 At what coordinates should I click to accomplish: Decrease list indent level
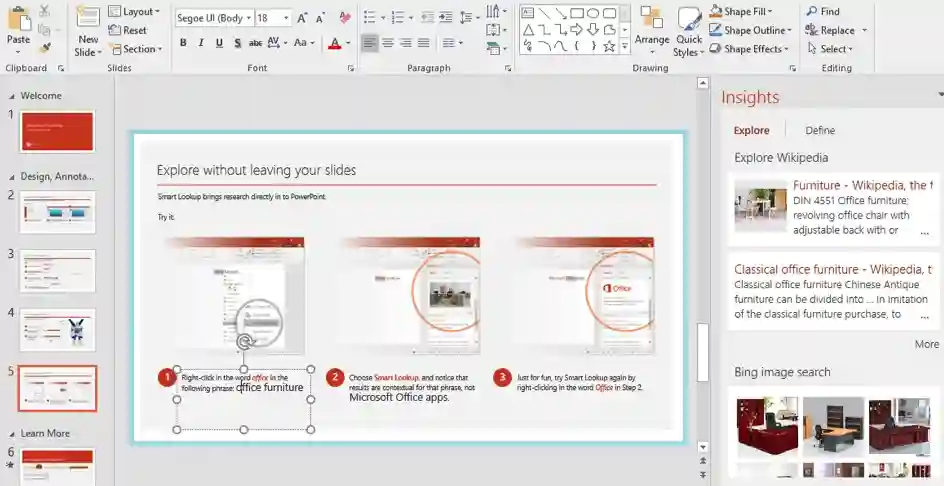tap(427, 18)
